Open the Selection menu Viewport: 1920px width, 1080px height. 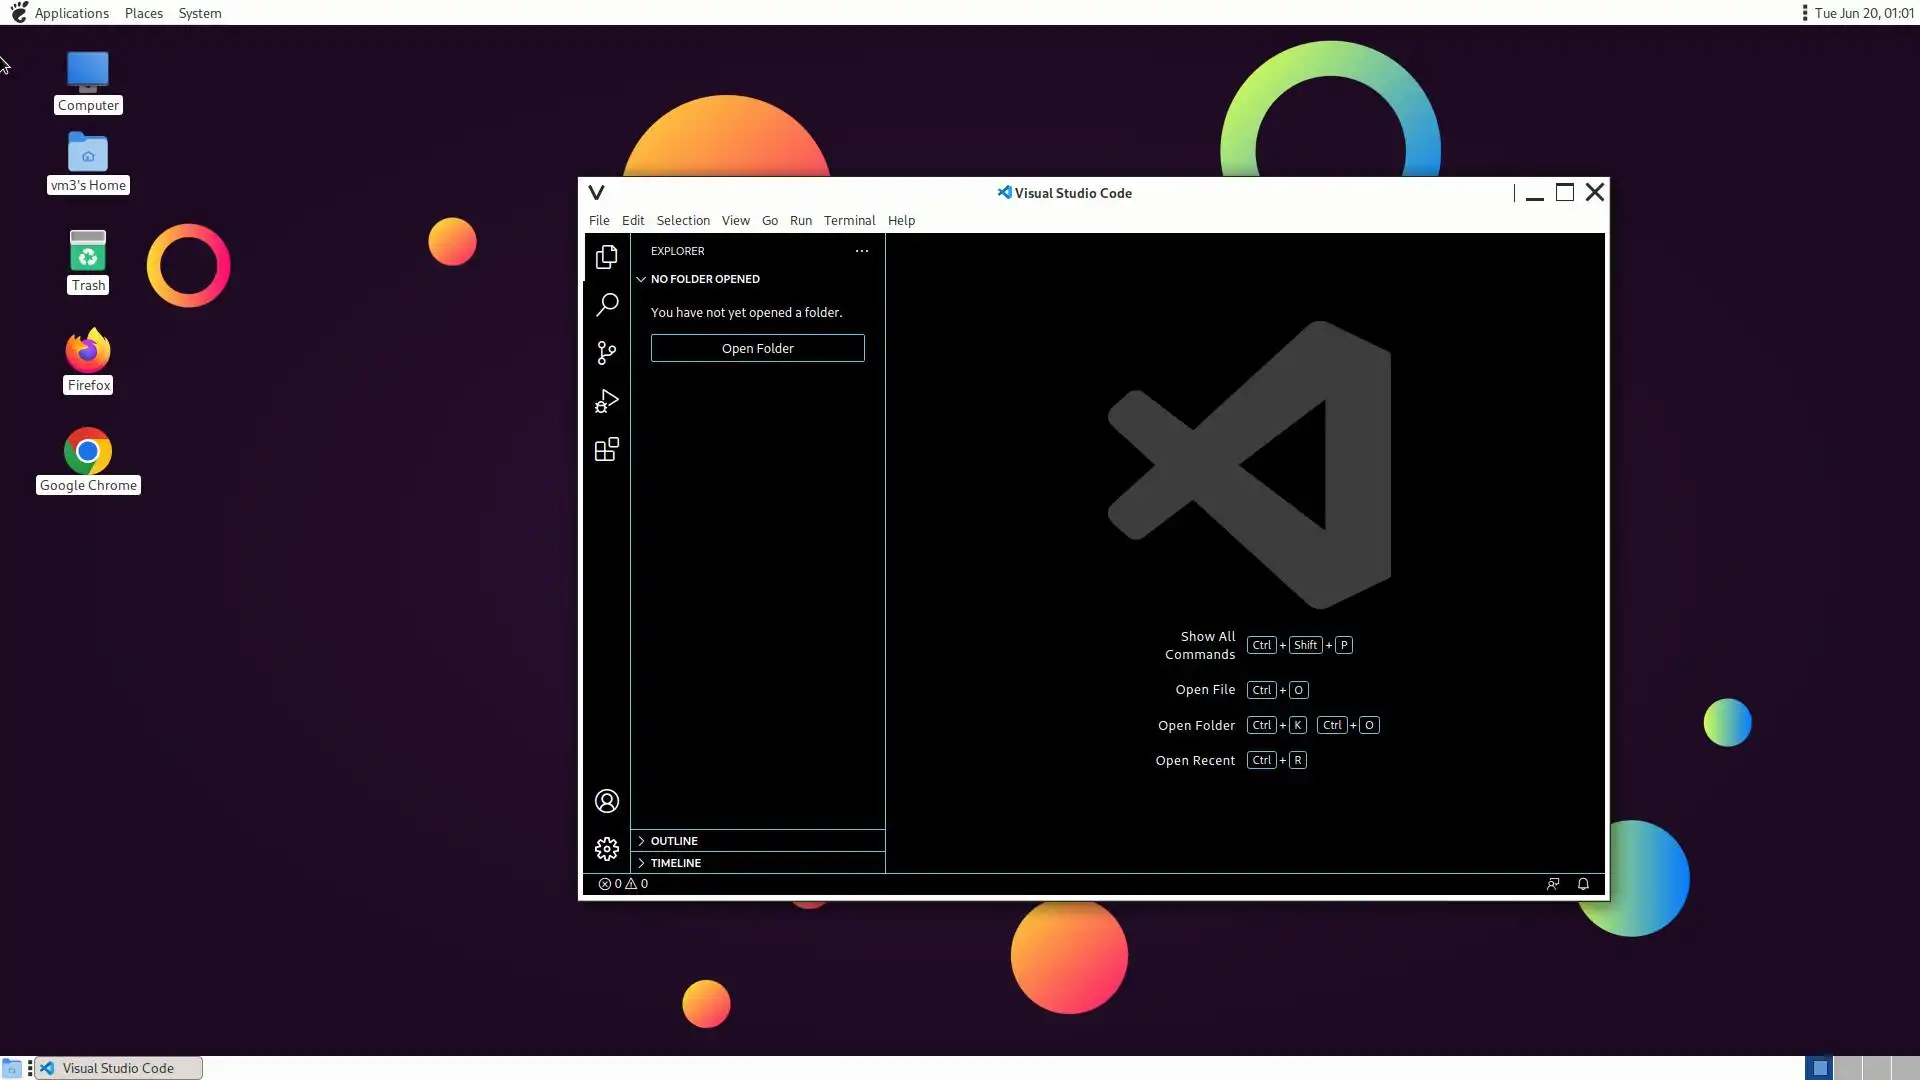click(x=683, y=221)
